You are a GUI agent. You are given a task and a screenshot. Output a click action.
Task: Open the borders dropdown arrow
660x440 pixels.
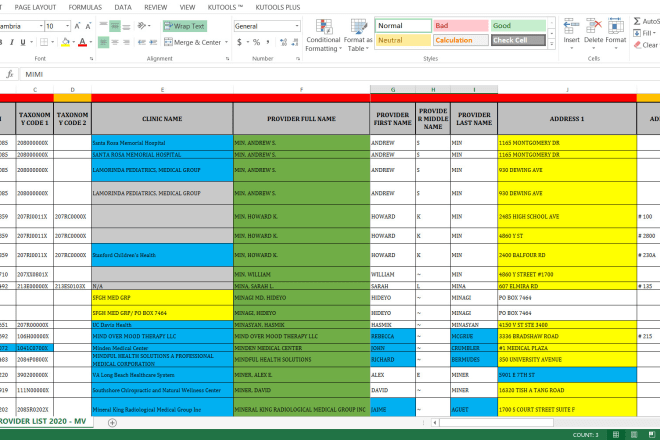point(53,42)
